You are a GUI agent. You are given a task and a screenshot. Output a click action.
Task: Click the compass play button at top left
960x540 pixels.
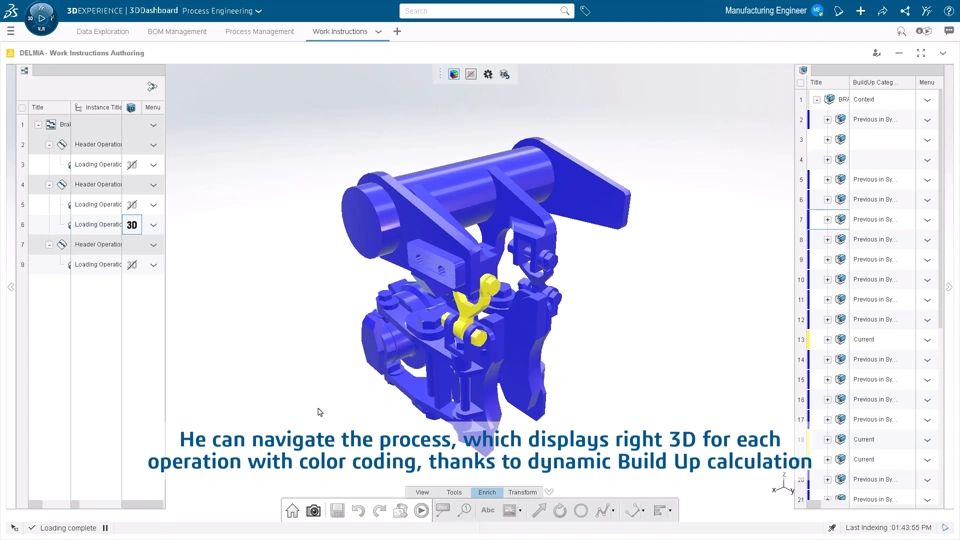point(41,18)
